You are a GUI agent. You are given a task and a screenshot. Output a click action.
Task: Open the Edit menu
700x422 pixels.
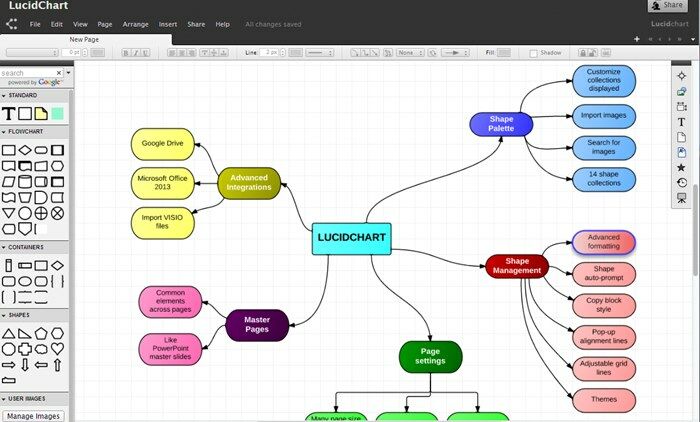pyautogui.click(x=57, y=25)
